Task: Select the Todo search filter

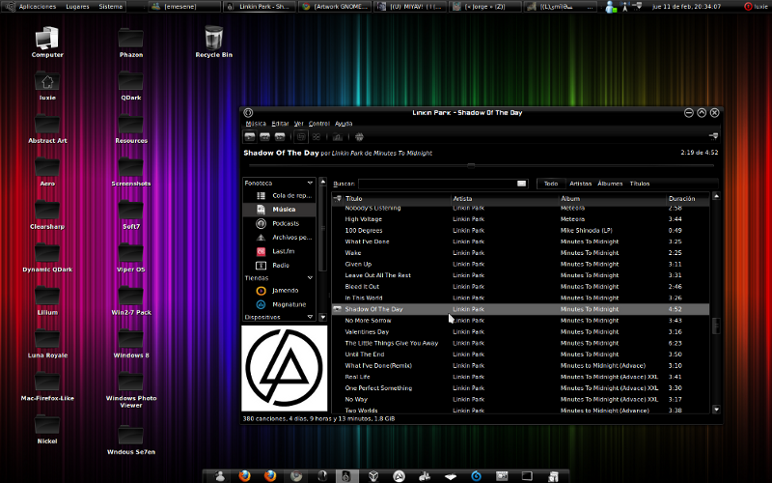Action: [551, 184]
